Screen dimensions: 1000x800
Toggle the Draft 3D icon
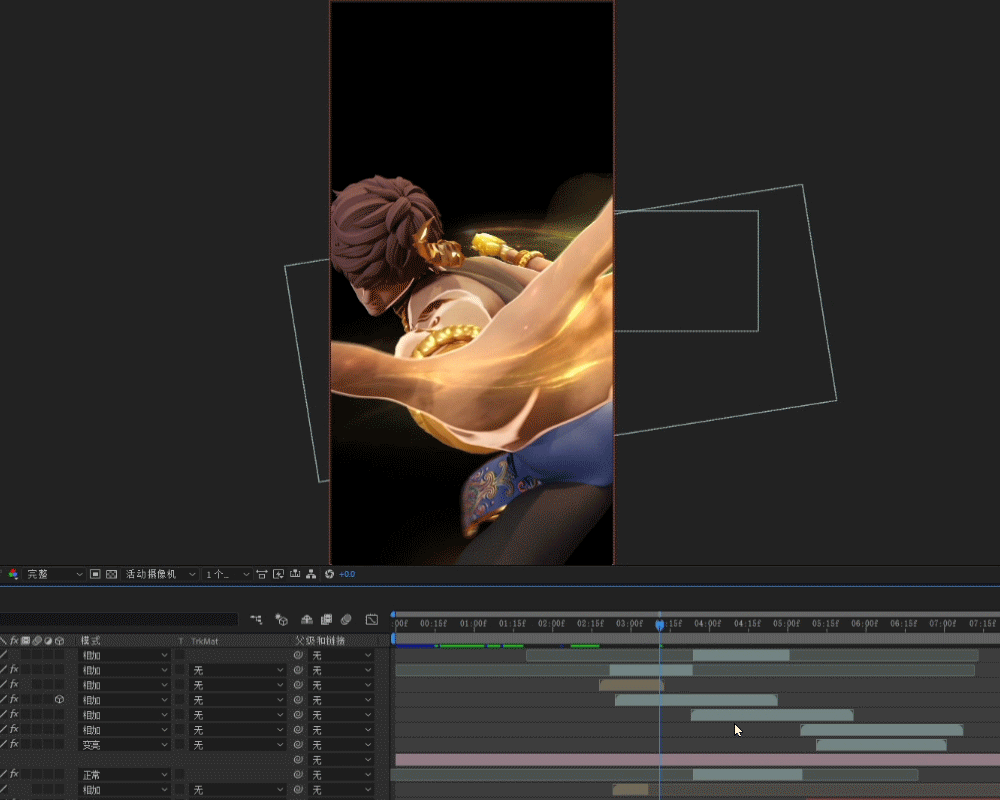click(281, 619)
